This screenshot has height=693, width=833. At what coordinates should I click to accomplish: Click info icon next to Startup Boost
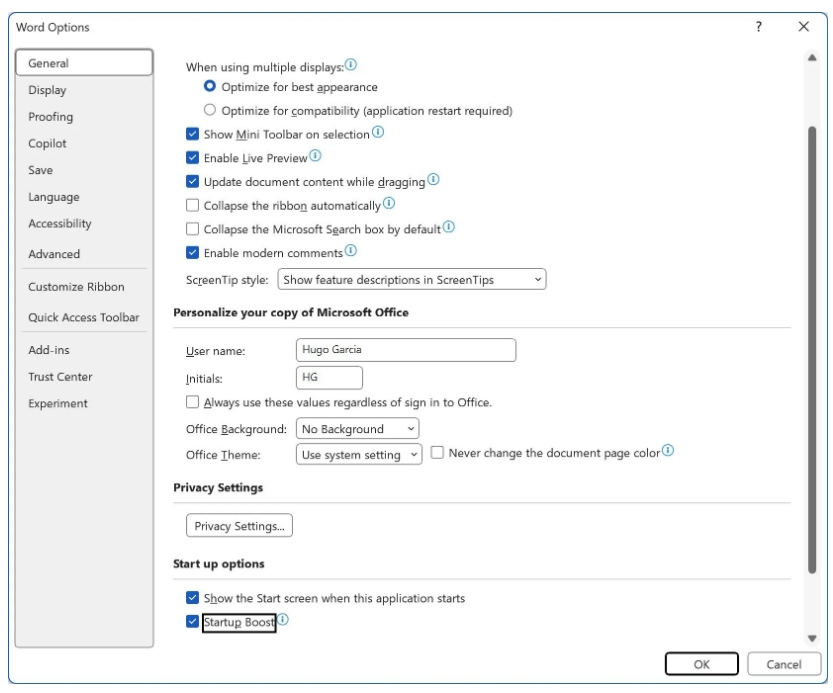283,620
